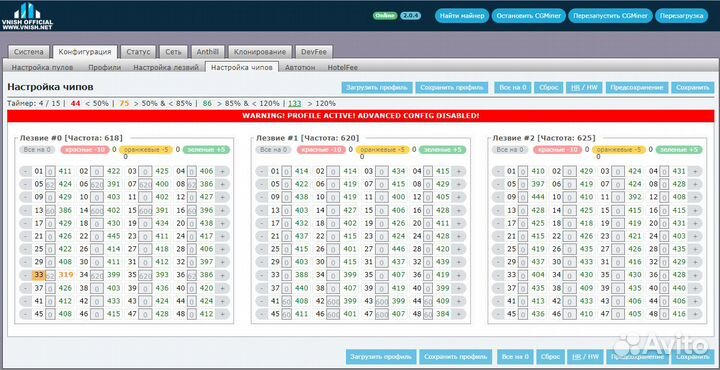The image size is (720, 370).
Task: Click Все на 0 in Лезвие #1
Action: pyautogui.click(x=274, y=150)
